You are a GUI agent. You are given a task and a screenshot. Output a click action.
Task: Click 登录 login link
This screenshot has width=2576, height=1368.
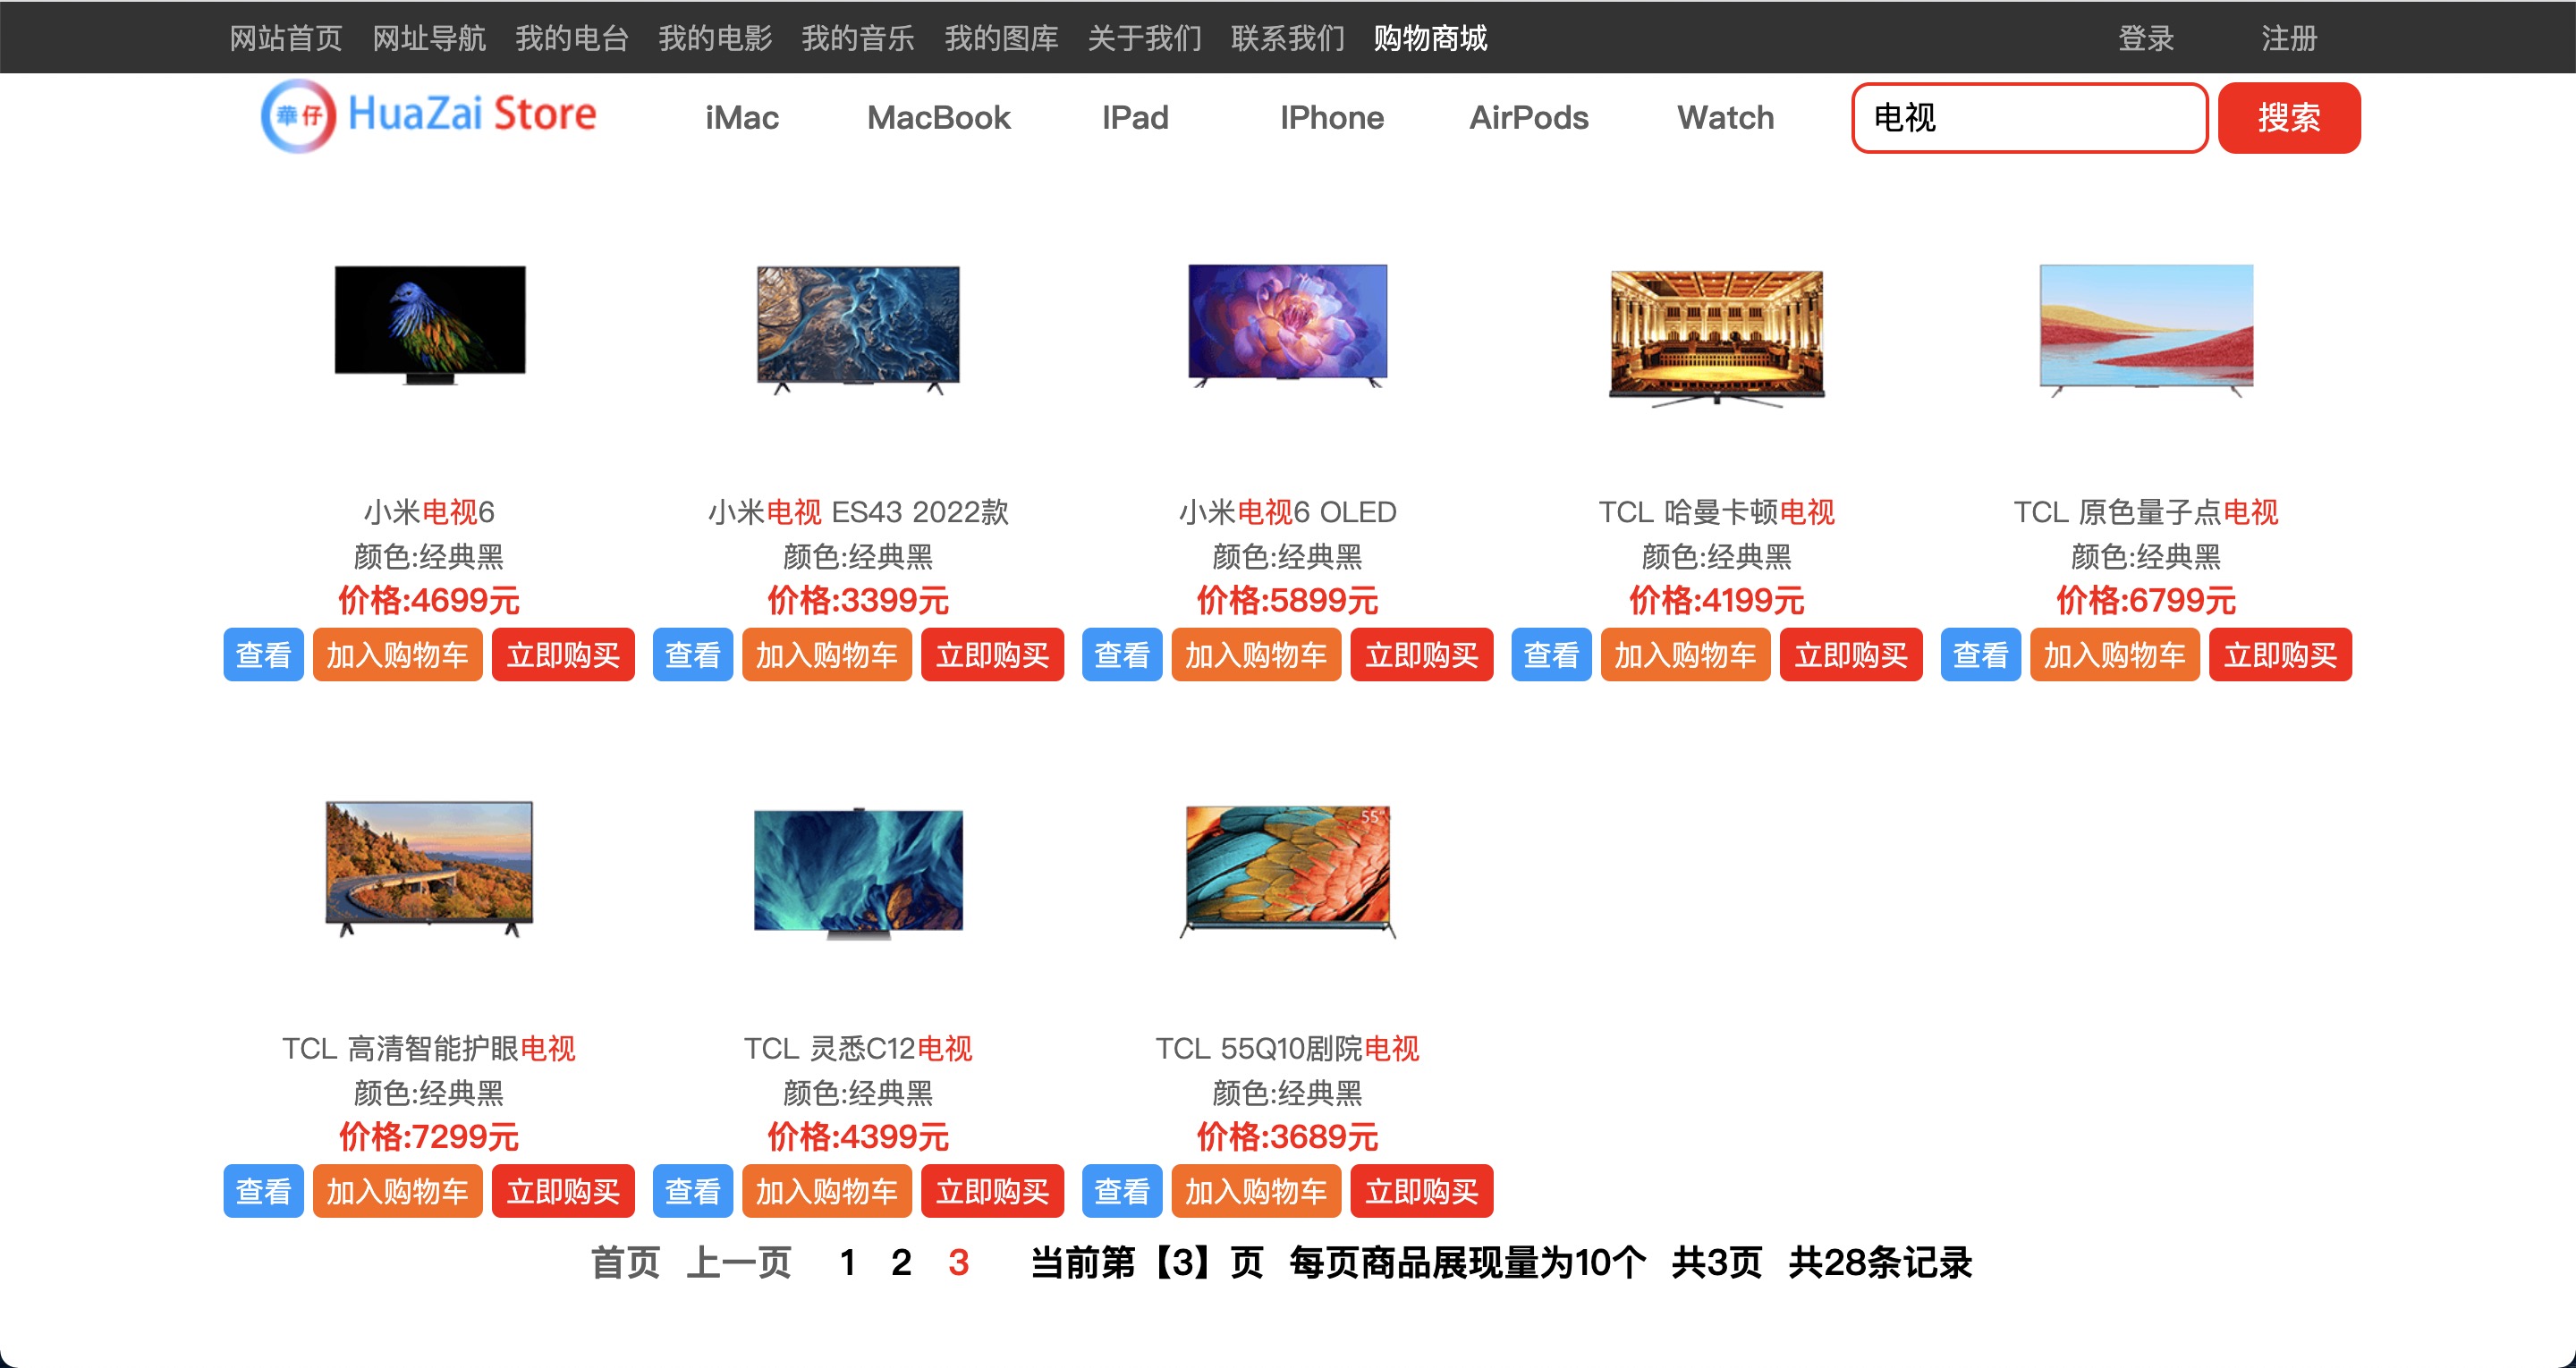(2146, 38)
